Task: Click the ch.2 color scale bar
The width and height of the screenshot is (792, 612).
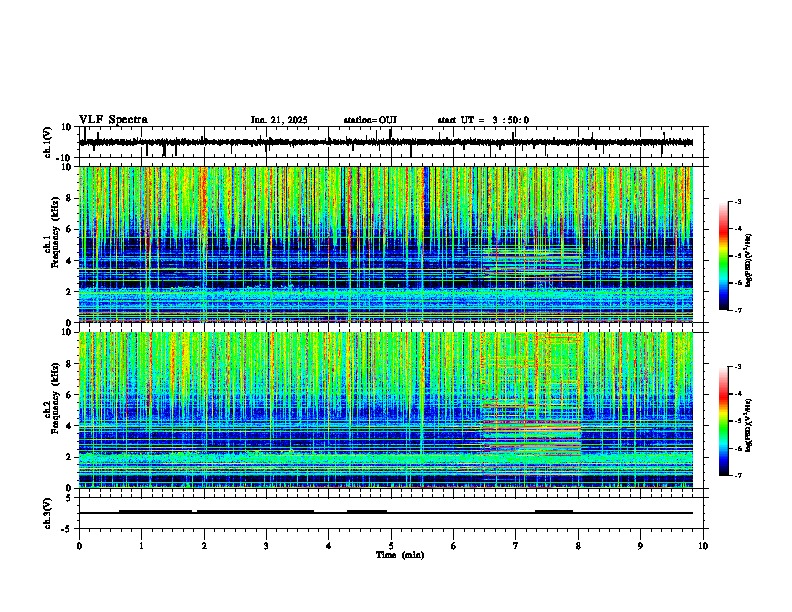Action: click(724, 421)
